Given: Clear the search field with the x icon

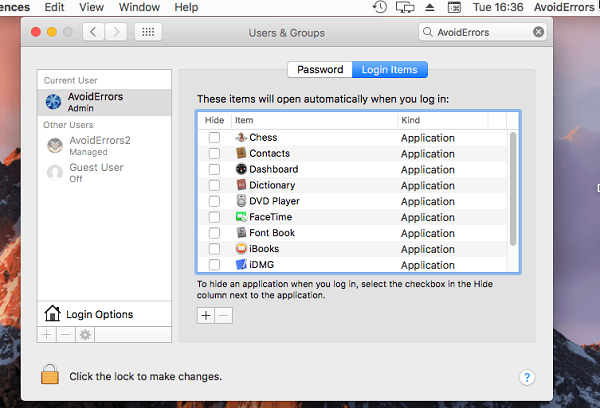Looking at the screenshot, I should [x=538, y=32].
